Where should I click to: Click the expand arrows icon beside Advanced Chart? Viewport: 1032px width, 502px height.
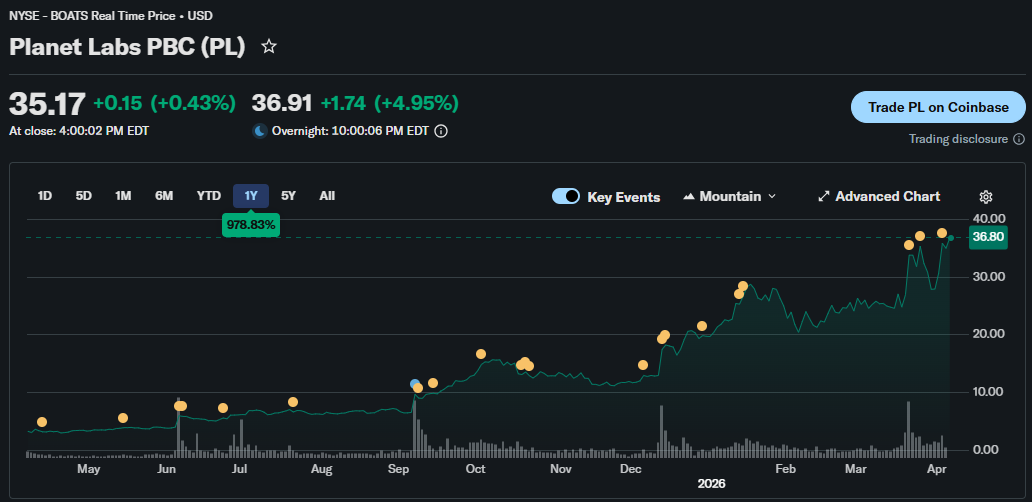tap(823, 196)
